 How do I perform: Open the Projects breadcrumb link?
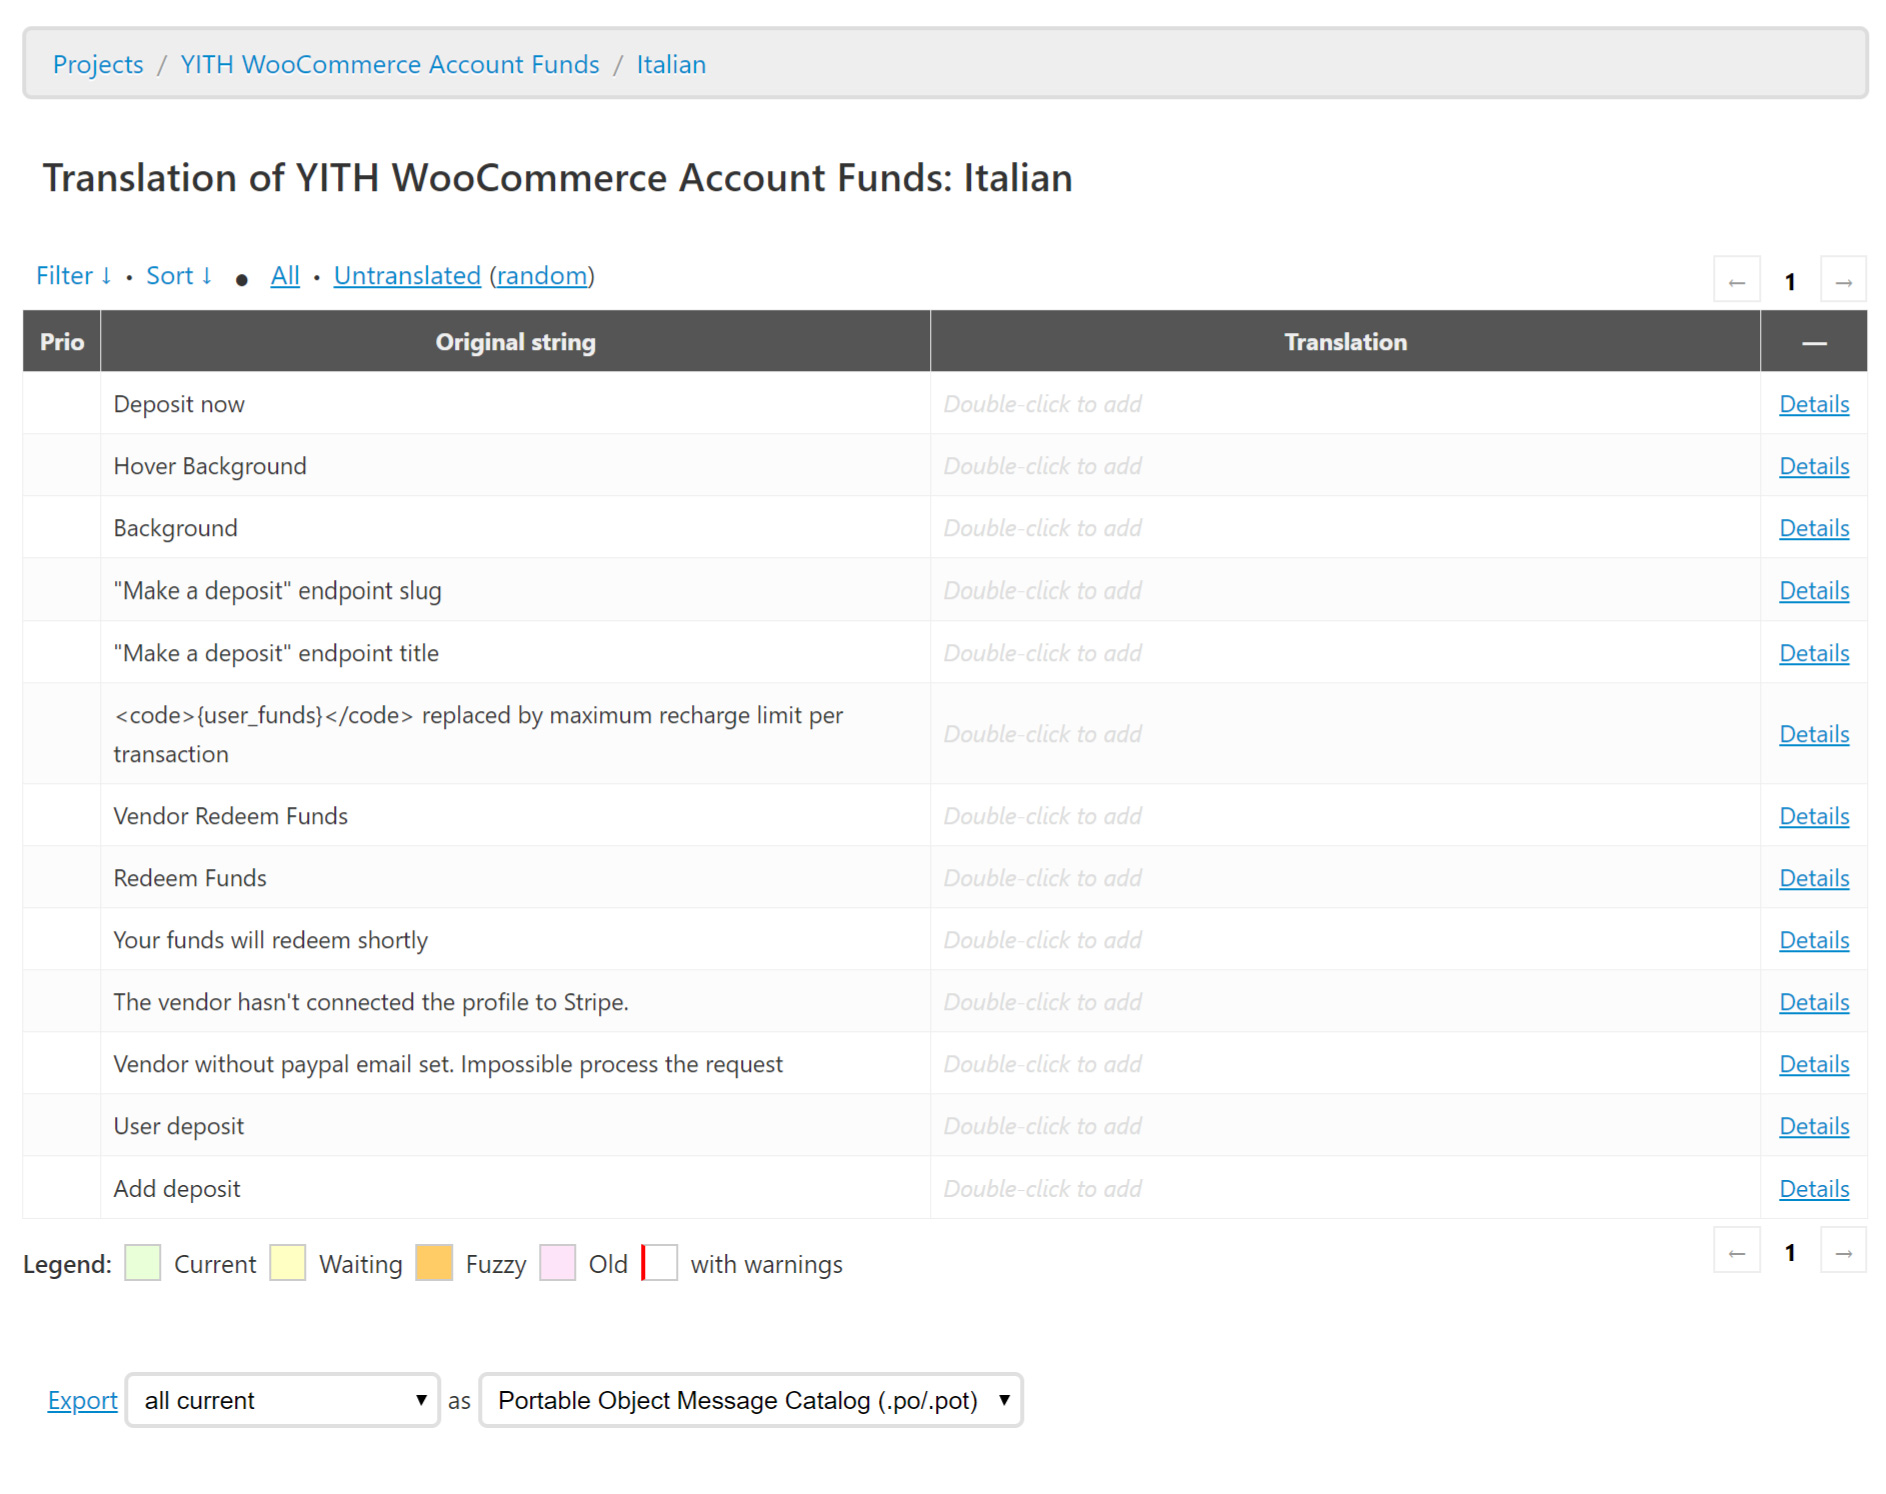pyautogui.click(x=98, y=64)
